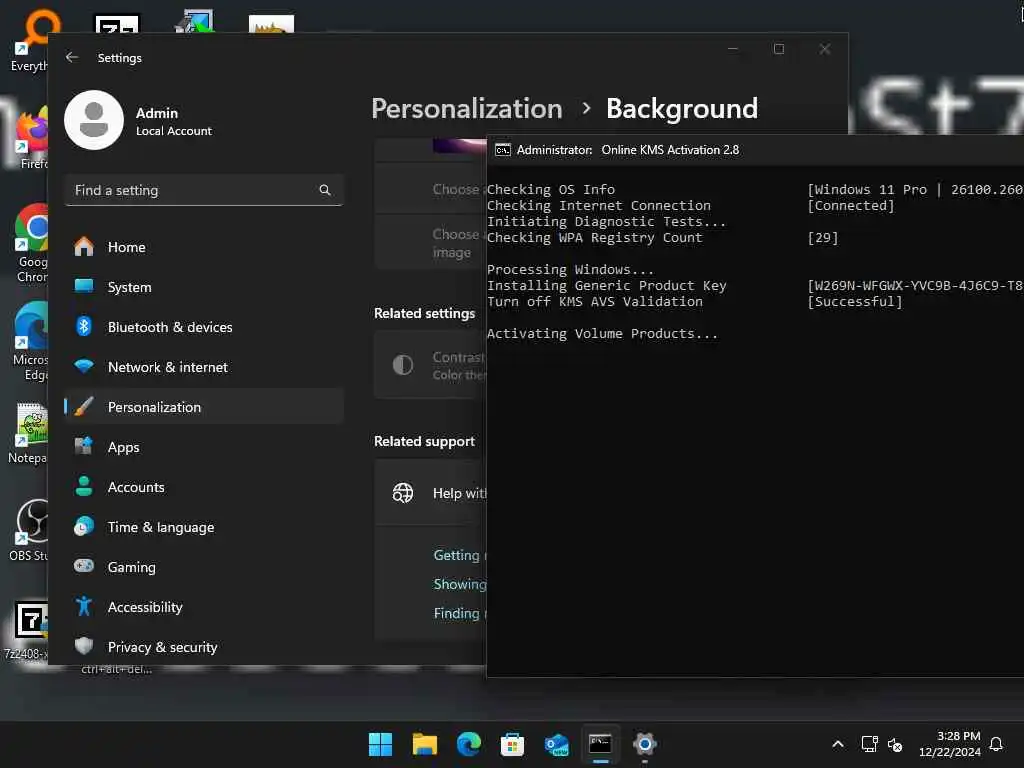The height and width of the screenshot is (768, 1024).
Task: Open Time & language settings
Action: 204,527
